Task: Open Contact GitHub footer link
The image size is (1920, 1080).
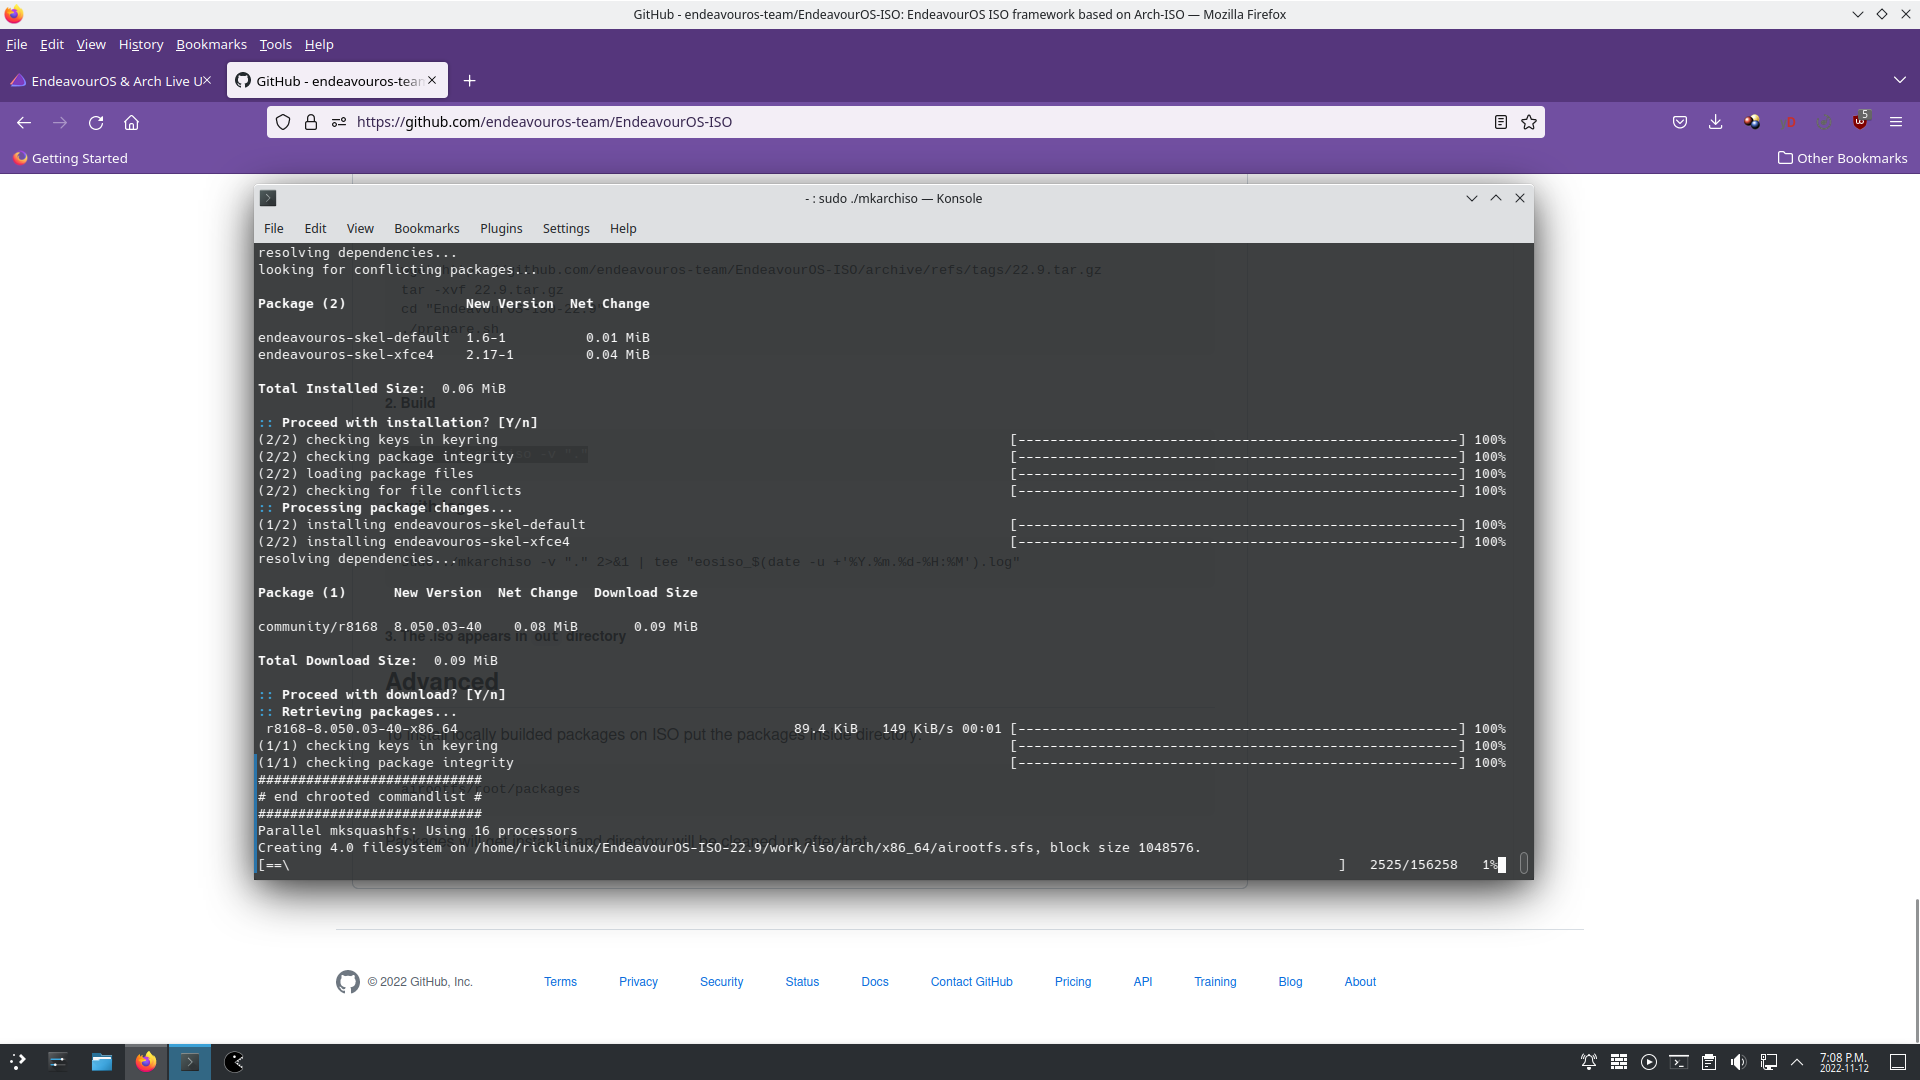Action: tap(971, 982)
